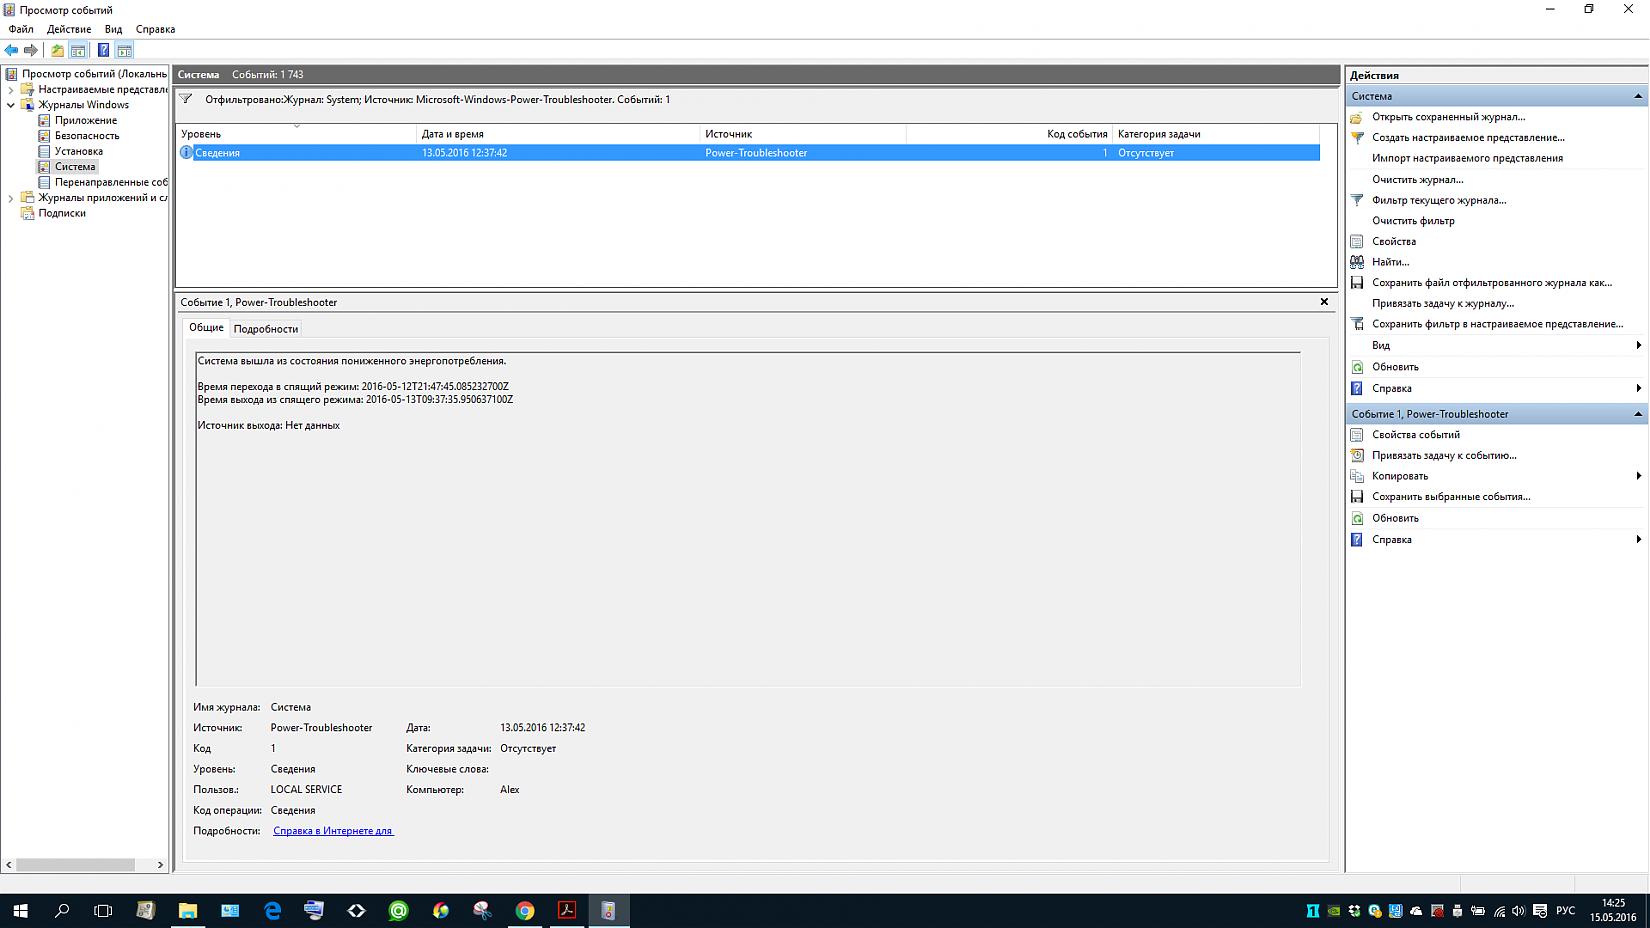Select the Безопасность log in tree
1650x928 pixels.
pyautogui.click(x=86, y=136)
